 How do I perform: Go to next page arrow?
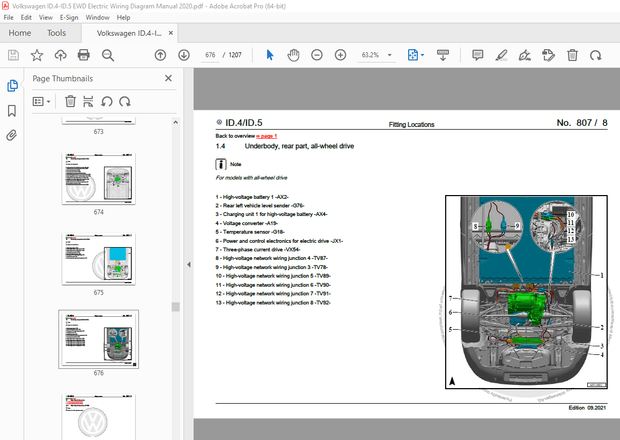184,55
